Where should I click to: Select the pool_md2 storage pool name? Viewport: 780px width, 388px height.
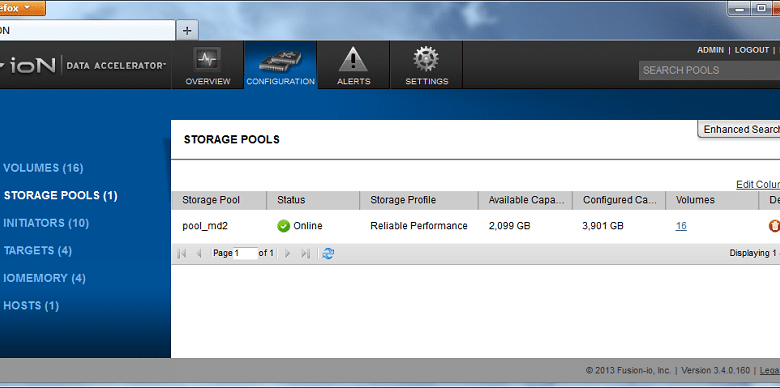tap(205, 226)
